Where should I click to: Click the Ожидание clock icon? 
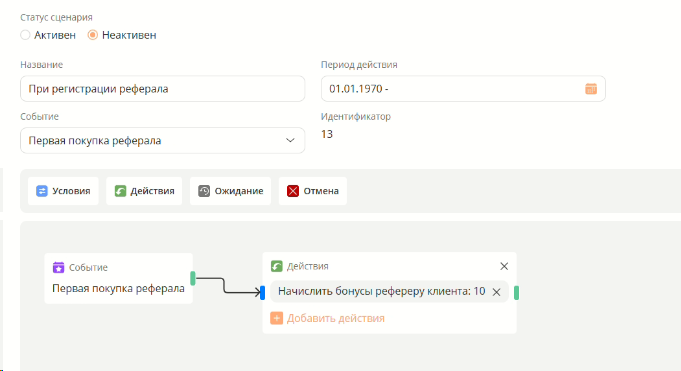(x=204, y=191)
